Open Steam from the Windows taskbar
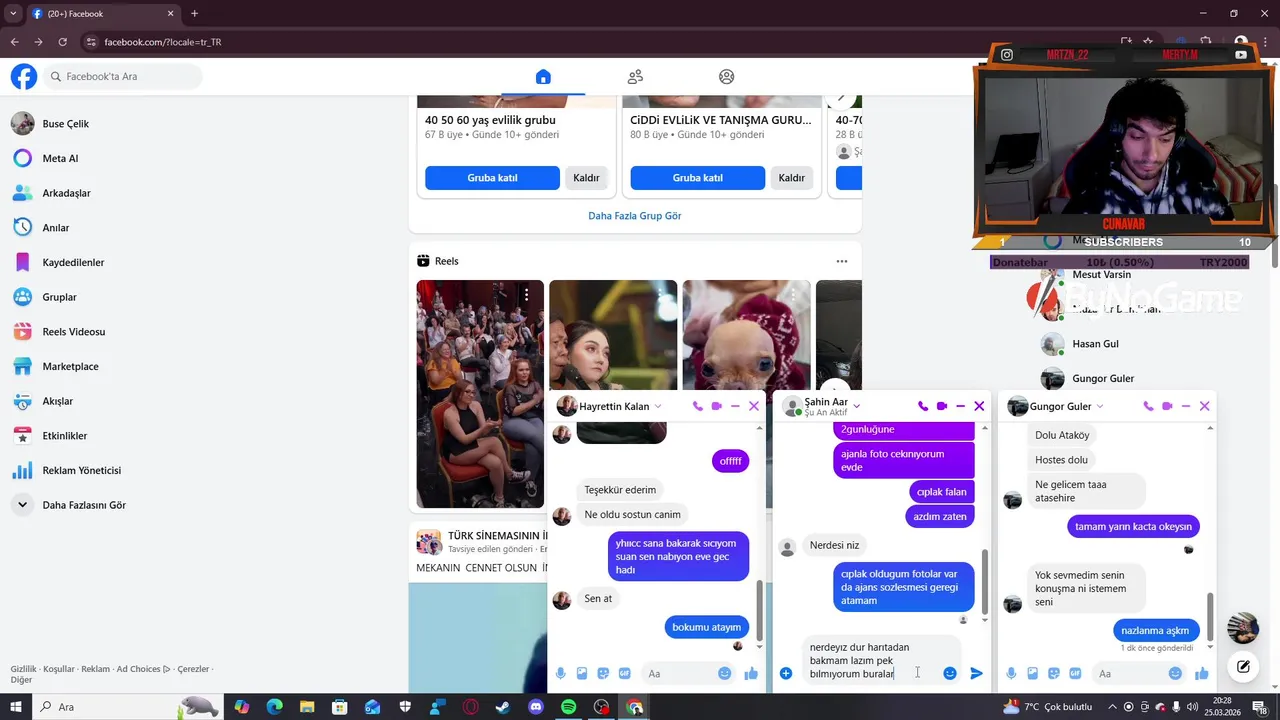 (502, 707)
